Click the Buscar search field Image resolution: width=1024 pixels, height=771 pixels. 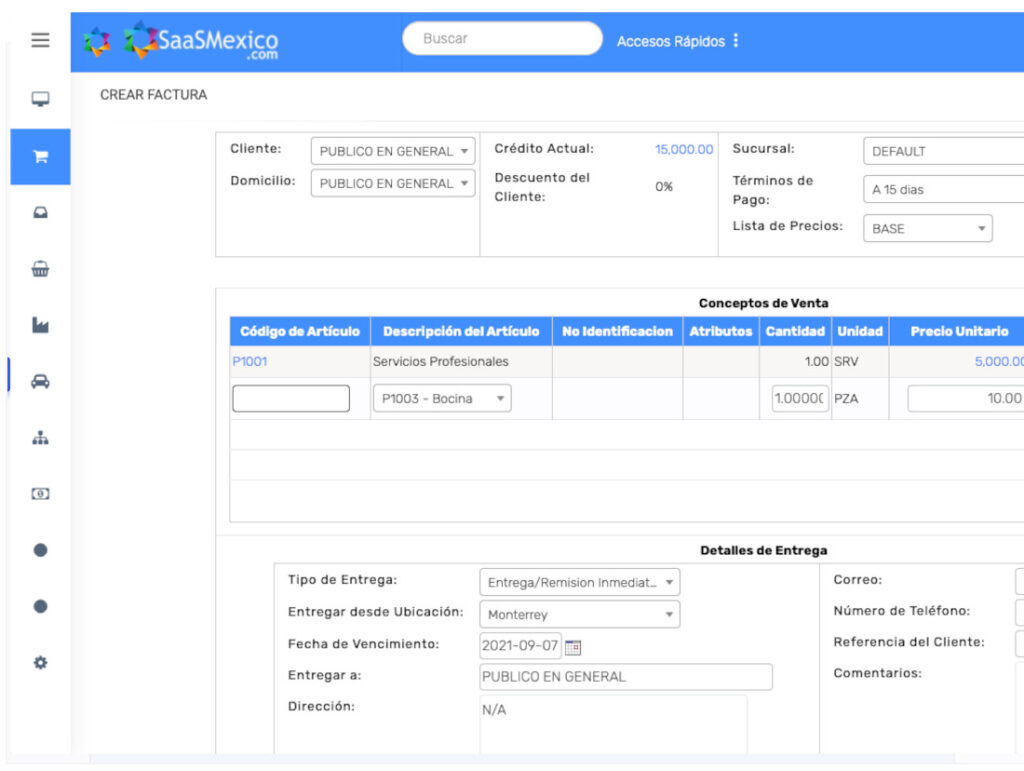502,39
